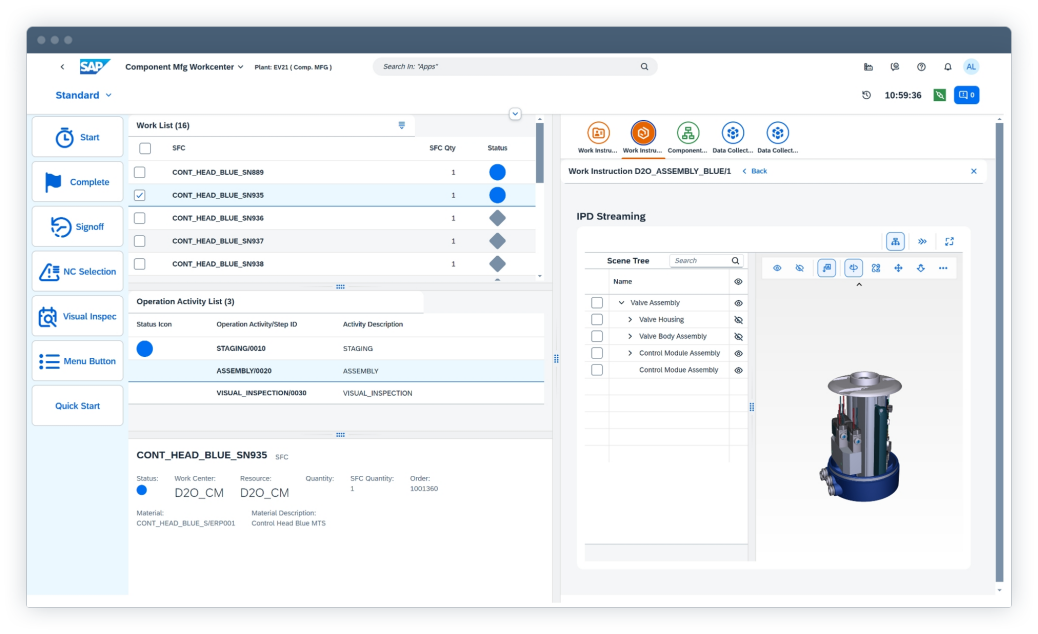The width and height of the screenshot is (1038, 634).
Task: Click the status indicator circle for SN935
Action: (x=497, y=195)
